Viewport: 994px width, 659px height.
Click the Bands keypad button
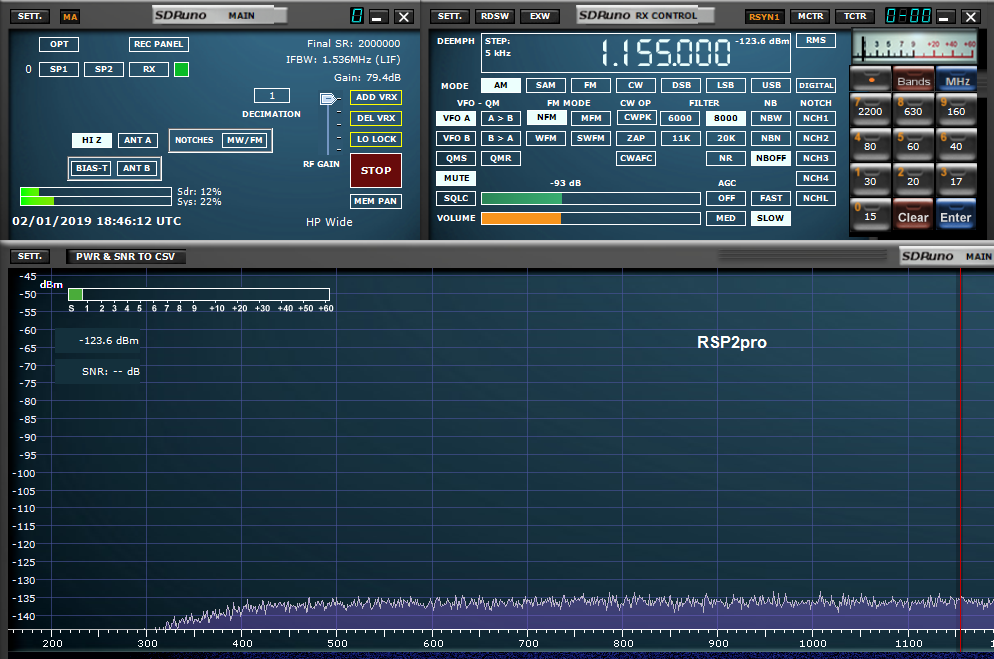click(x=913, y=80)
